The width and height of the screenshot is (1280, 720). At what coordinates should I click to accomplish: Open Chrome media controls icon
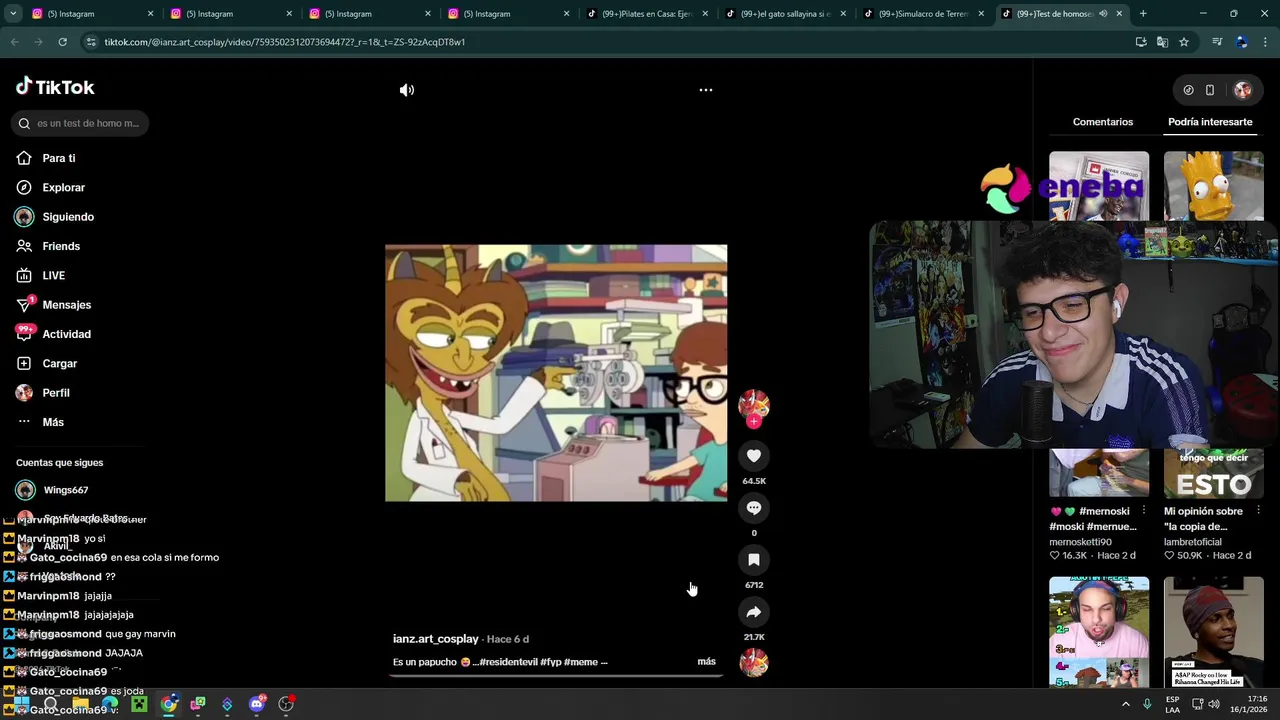[x=1217, y=42]
